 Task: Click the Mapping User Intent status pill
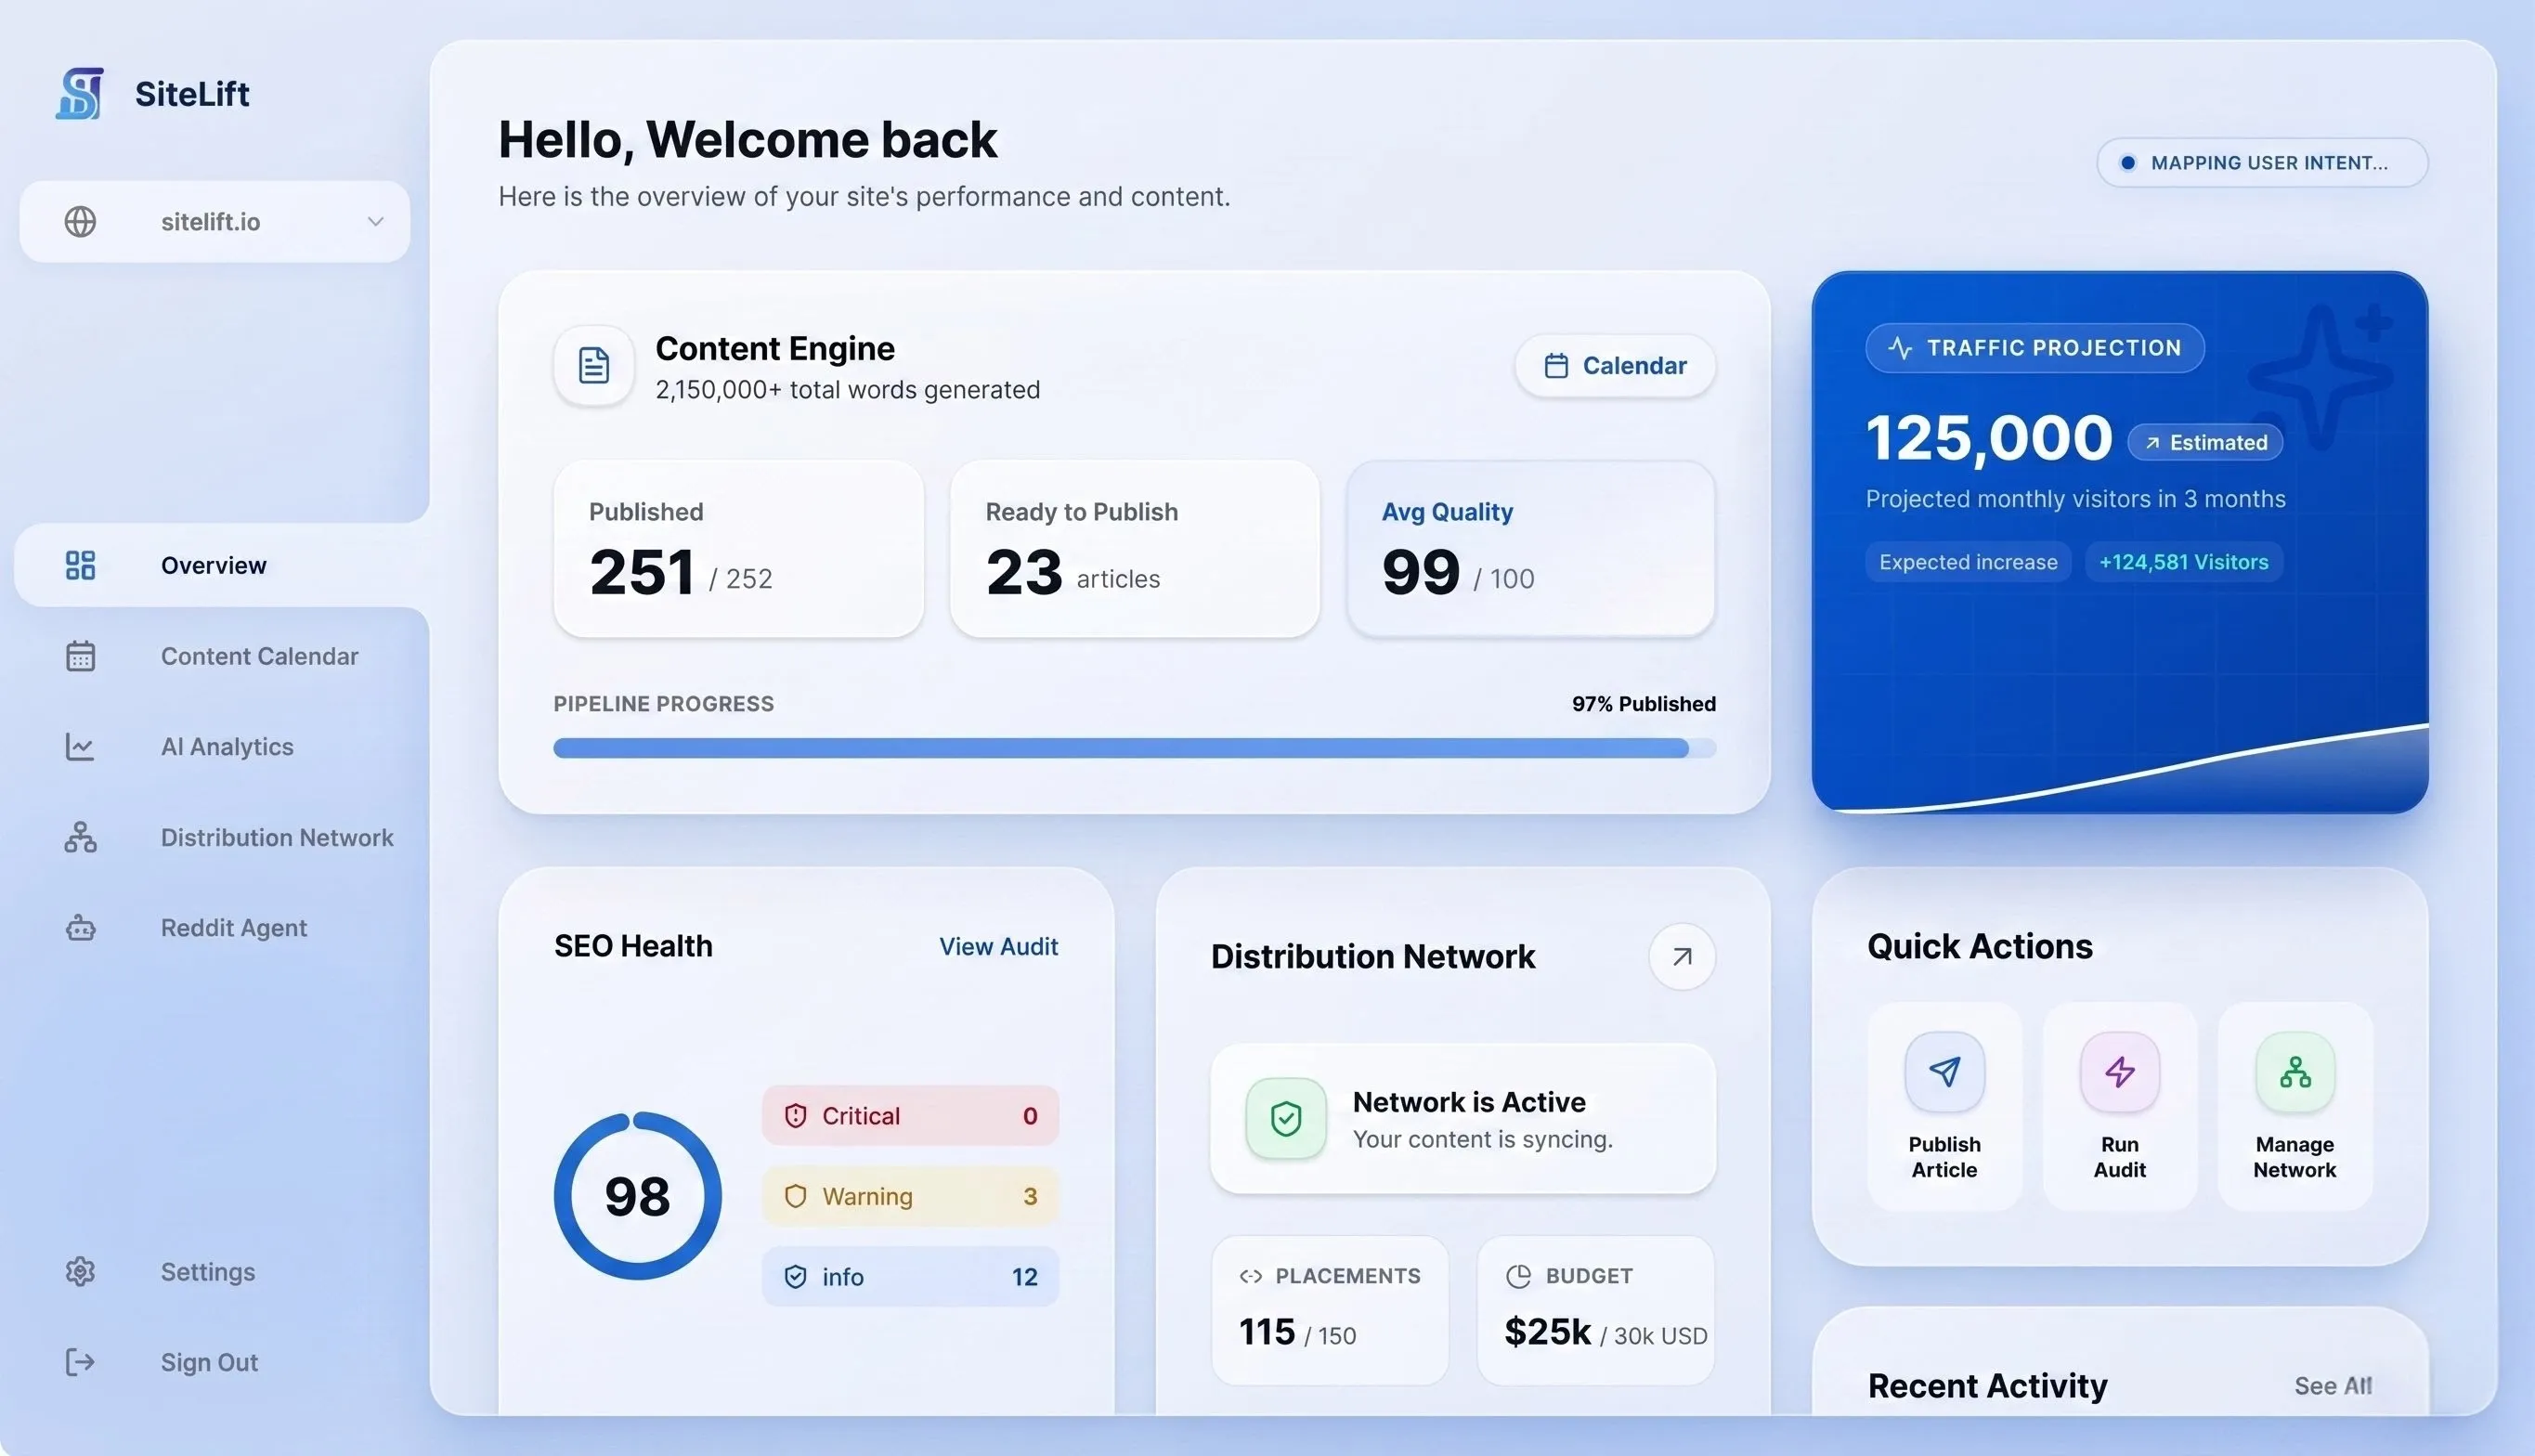(2261, 162)
